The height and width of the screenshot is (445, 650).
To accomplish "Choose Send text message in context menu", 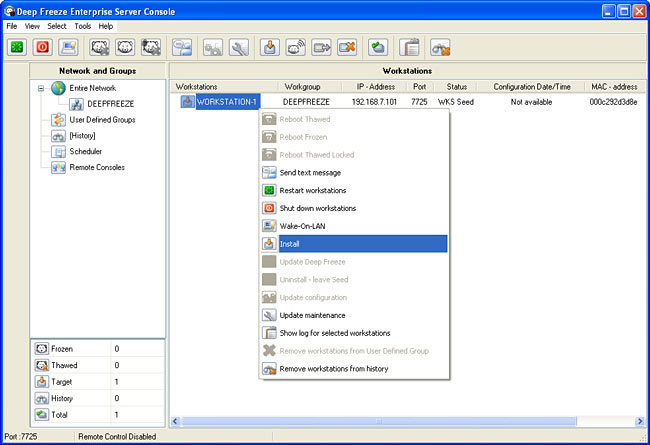I will click(354, 173).
